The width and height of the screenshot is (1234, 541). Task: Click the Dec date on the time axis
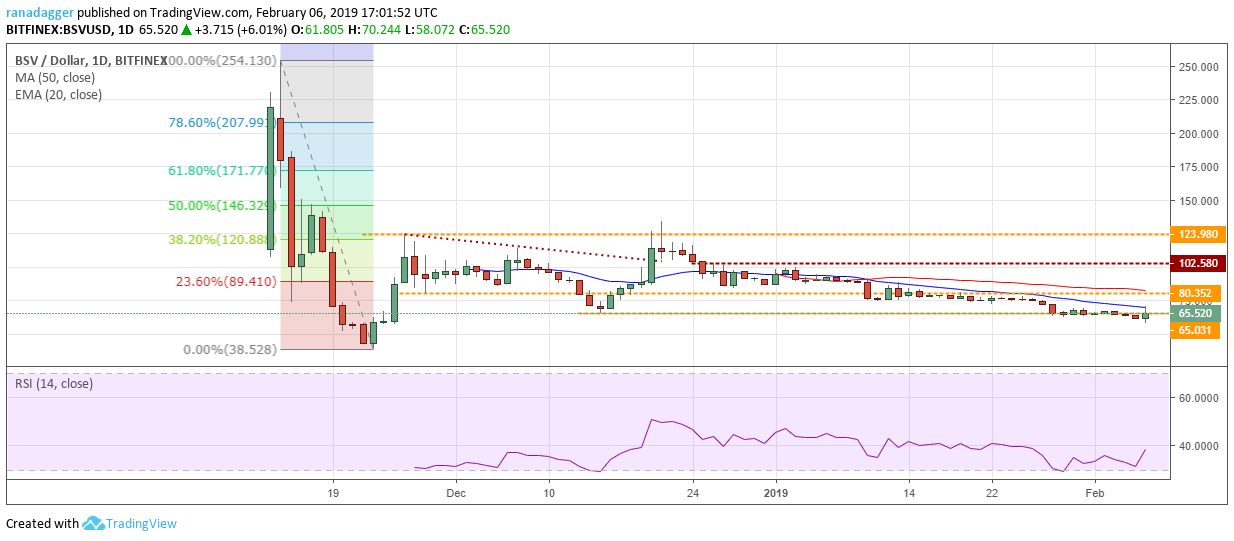(x=455, y=493)
